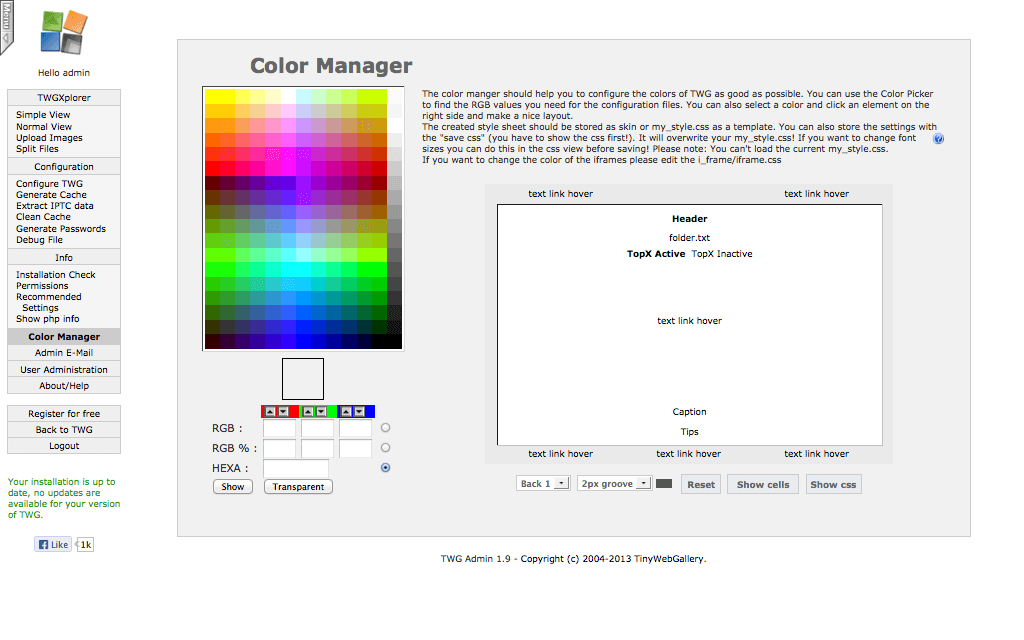Open the blue help question mark icon
The width and height of the screenshot is (1024, 640).
938,139
